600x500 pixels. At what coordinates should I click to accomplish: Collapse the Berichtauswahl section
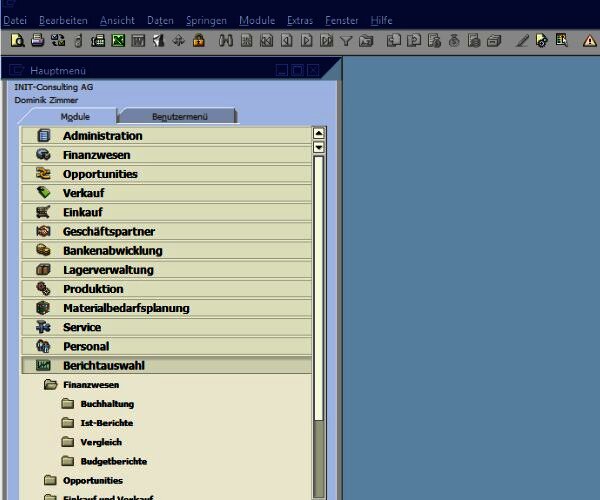point(103,366)
